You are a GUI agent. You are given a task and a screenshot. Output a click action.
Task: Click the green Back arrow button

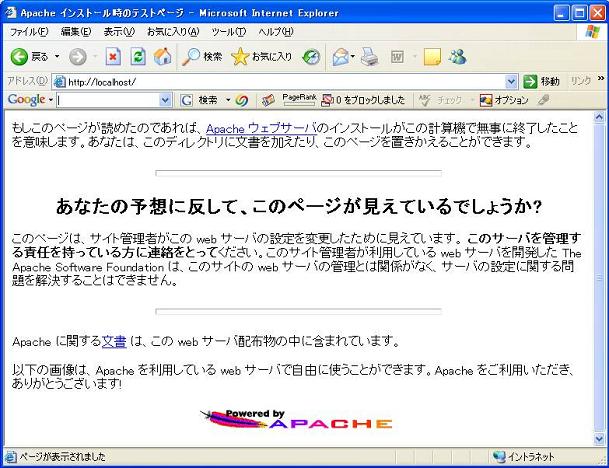tap(19, 57)
